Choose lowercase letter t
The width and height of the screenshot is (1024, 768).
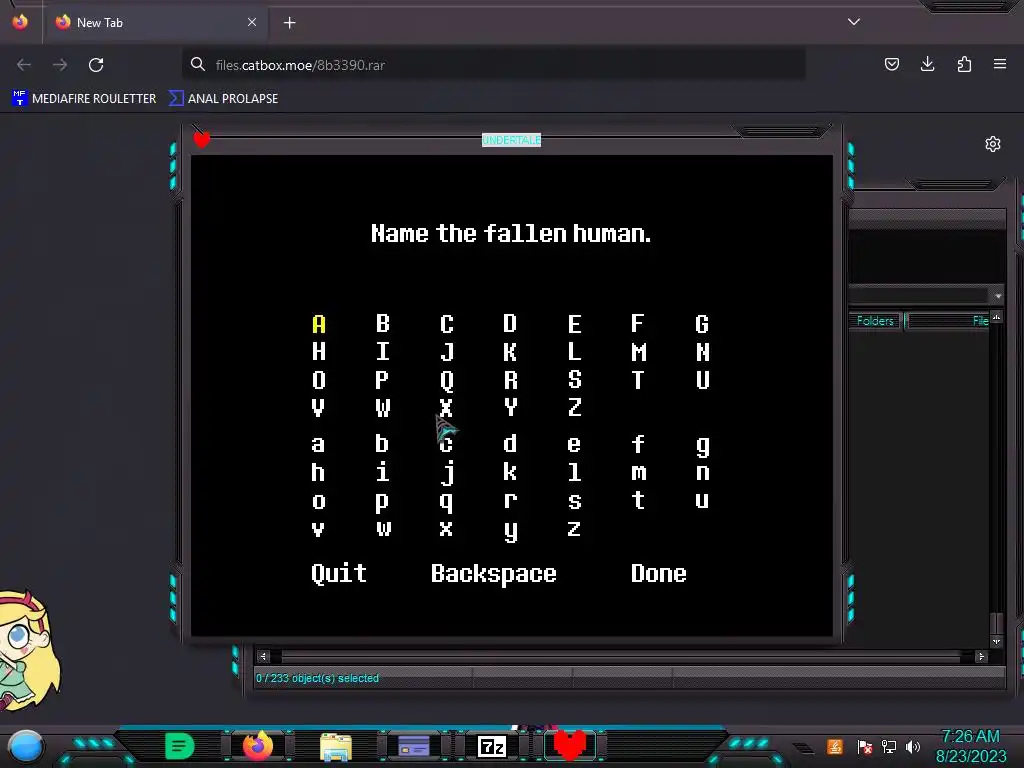(x=638, y=500)
